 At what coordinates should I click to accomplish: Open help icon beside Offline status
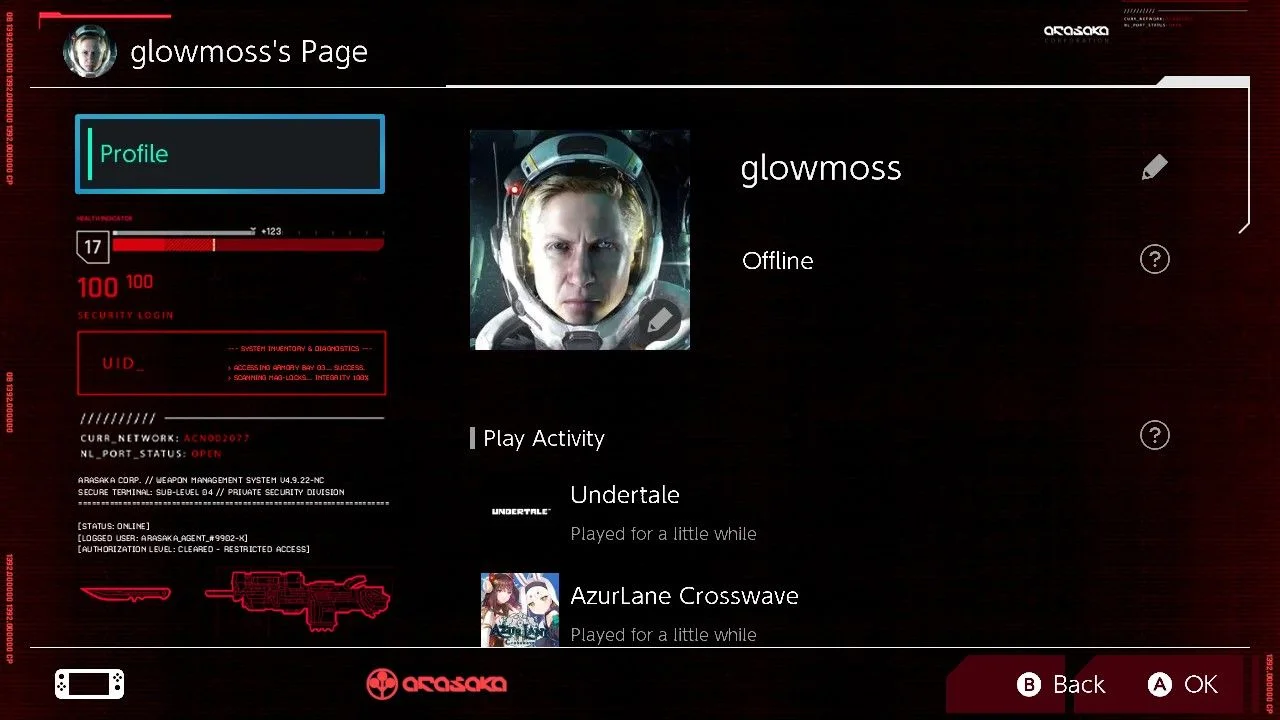(x=1154, y=260)
